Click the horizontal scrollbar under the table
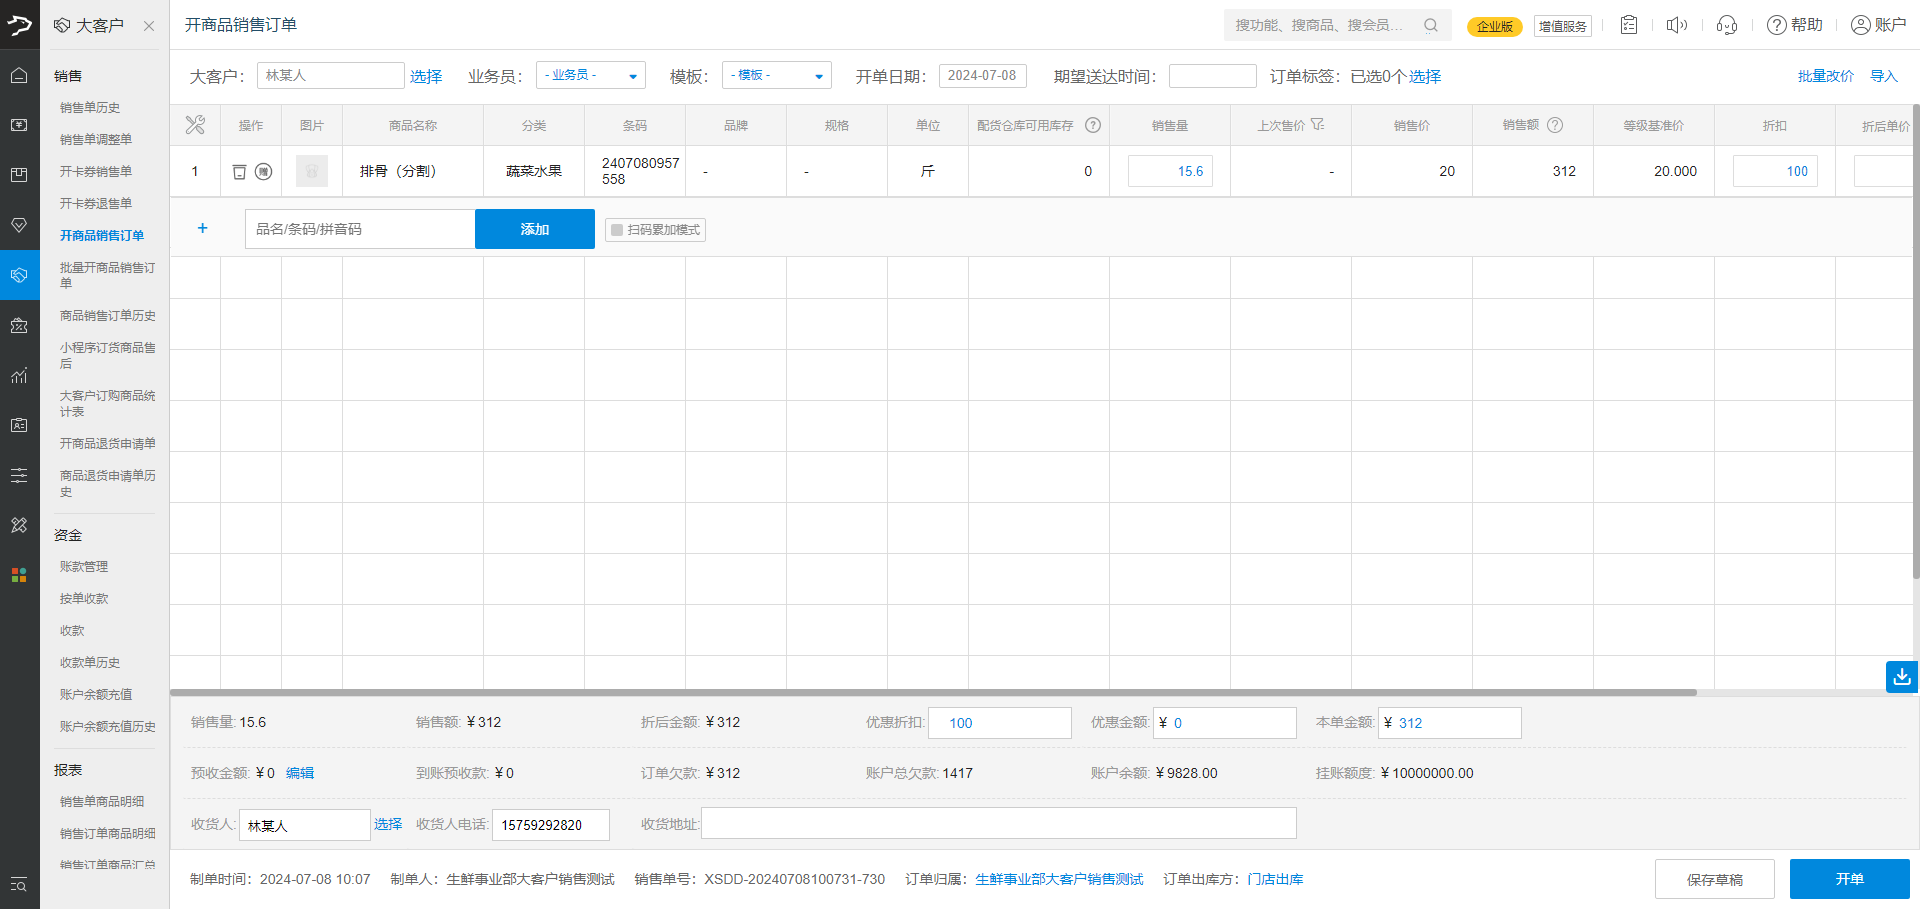1920x909 pixels. click(934, 692)
